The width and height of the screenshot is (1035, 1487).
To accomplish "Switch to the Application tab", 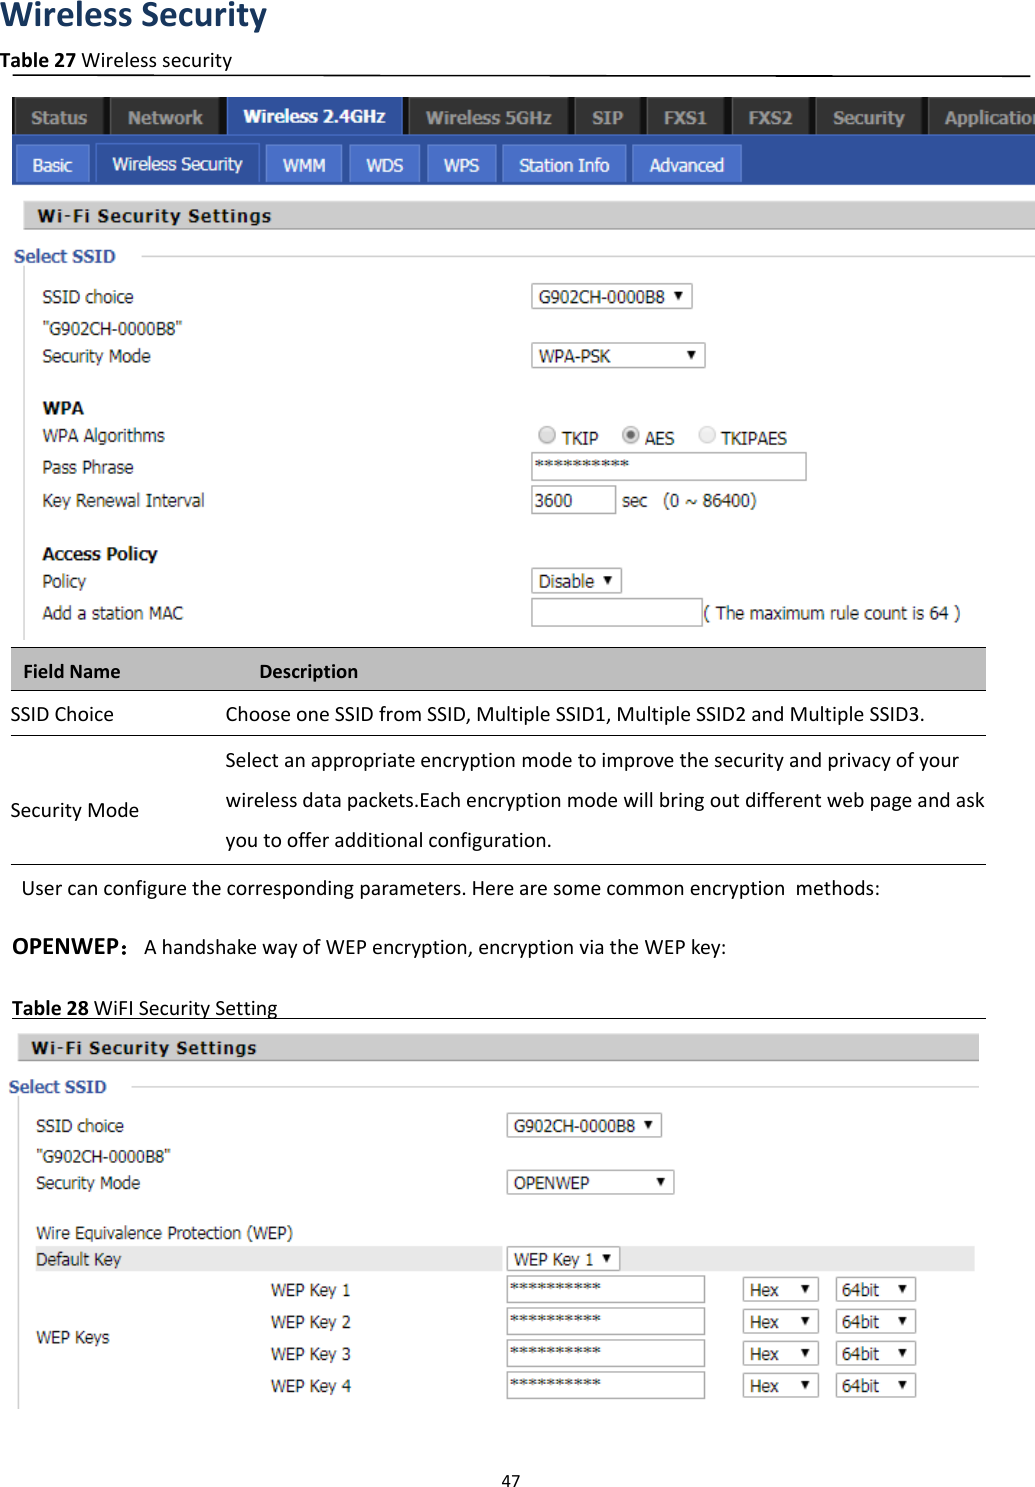I will click(988, 116).
